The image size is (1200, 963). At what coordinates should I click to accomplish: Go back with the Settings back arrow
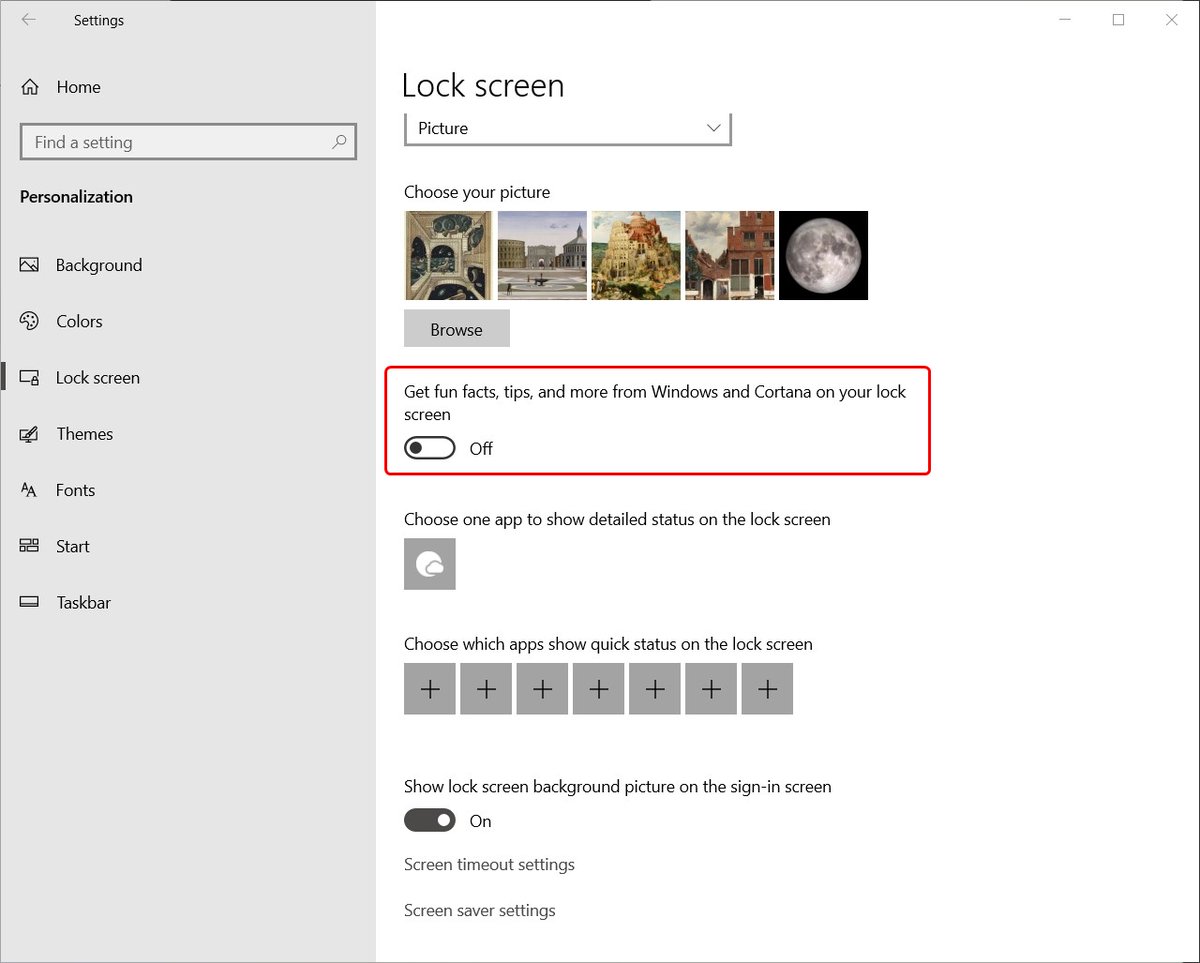tap(29, 20)
